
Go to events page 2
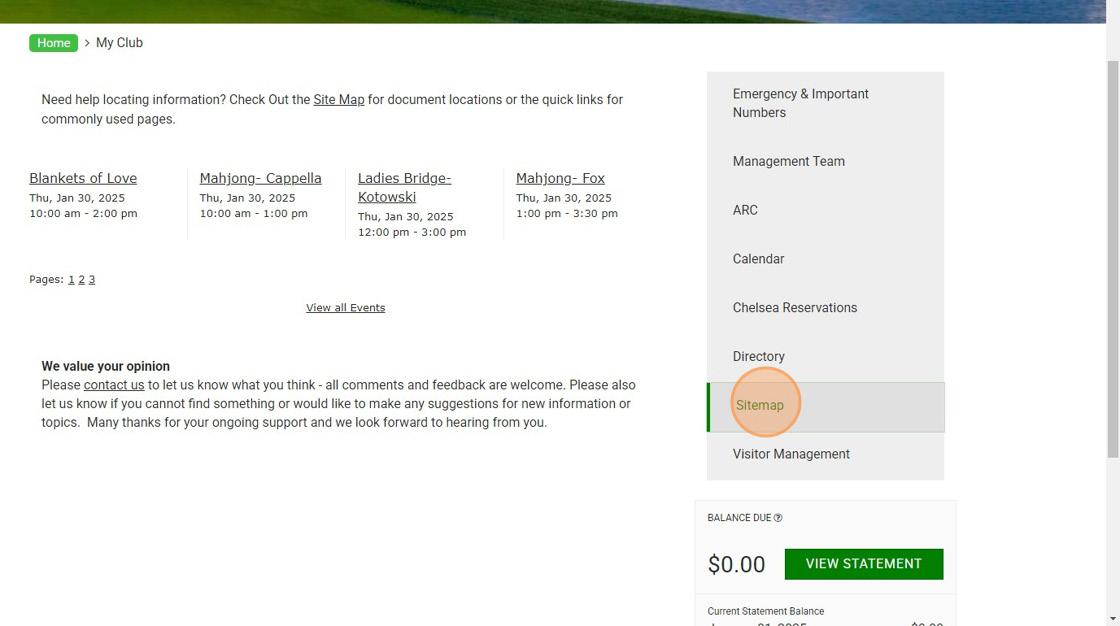click(x=81, y=280)
